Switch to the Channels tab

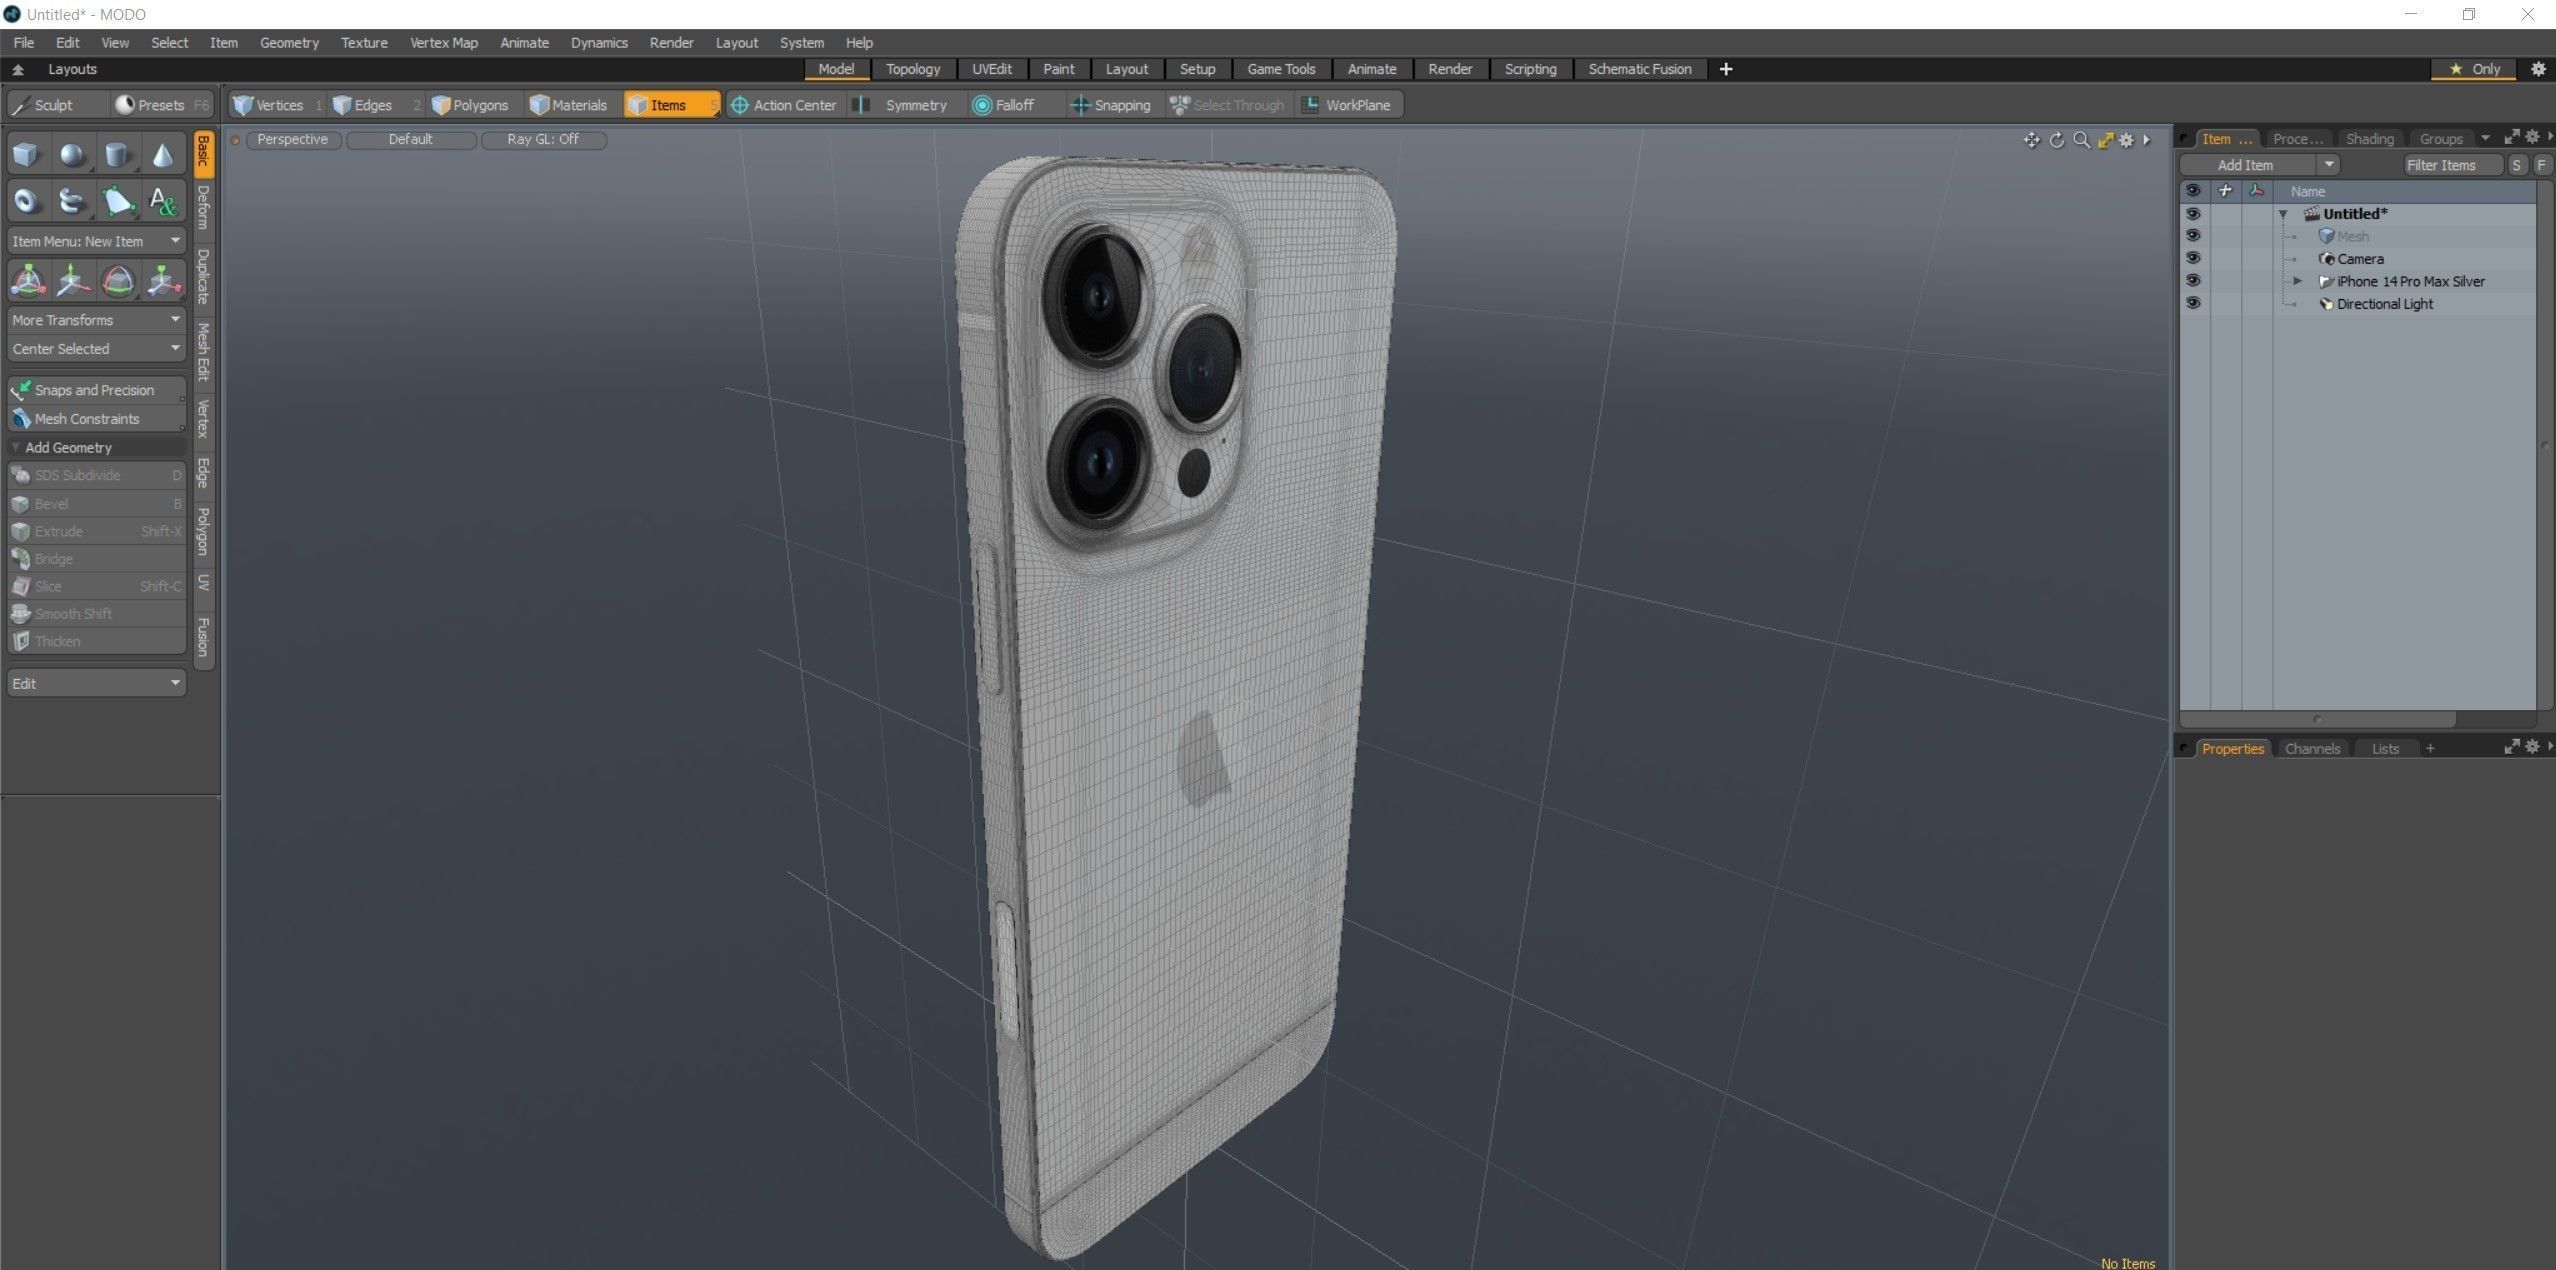click(x=2312, y=748)
